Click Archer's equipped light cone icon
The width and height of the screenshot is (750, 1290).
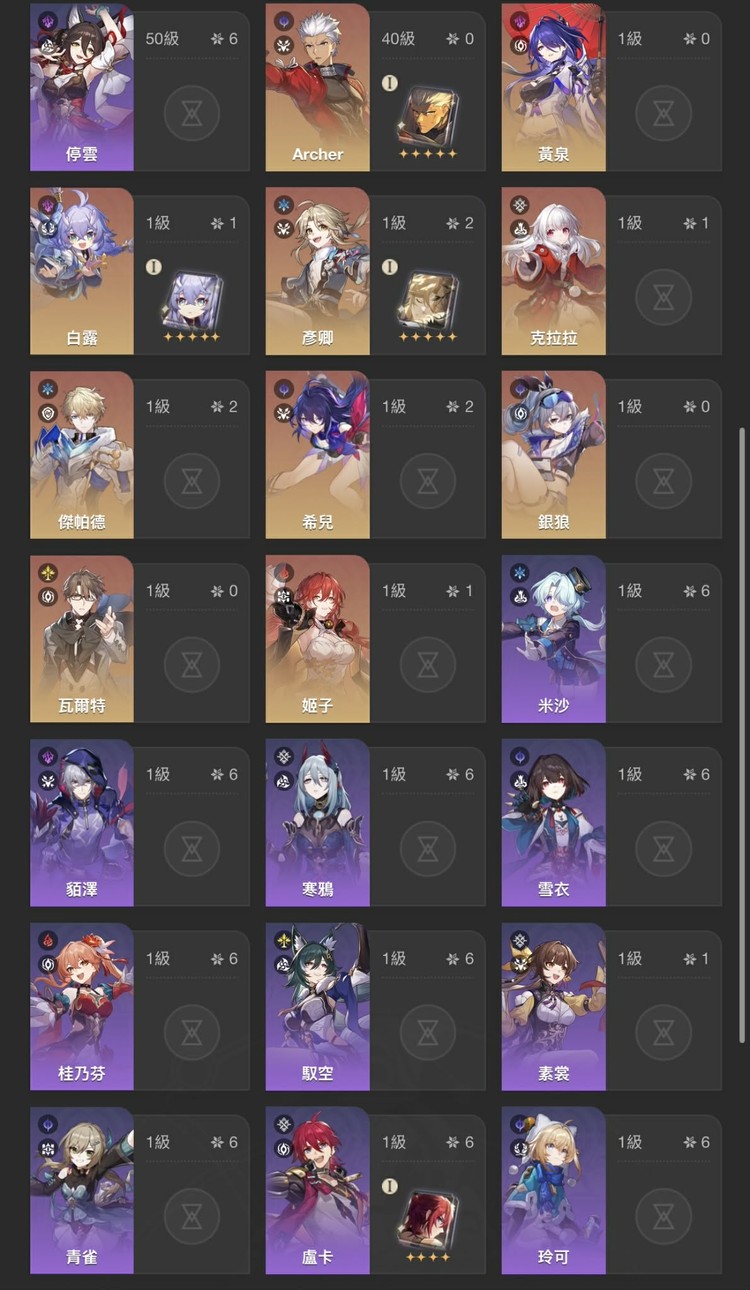click(428, 117)
